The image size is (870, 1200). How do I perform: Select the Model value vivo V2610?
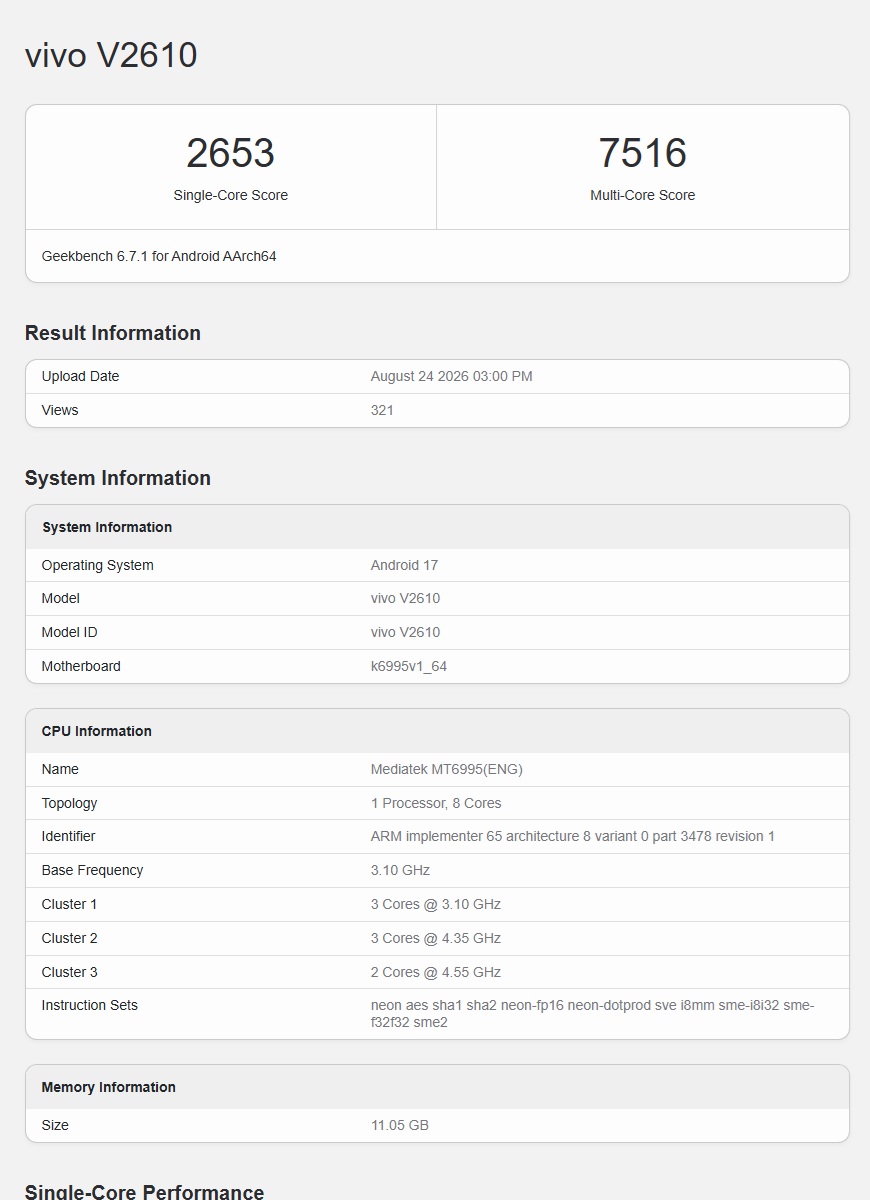tap(405, 598)
